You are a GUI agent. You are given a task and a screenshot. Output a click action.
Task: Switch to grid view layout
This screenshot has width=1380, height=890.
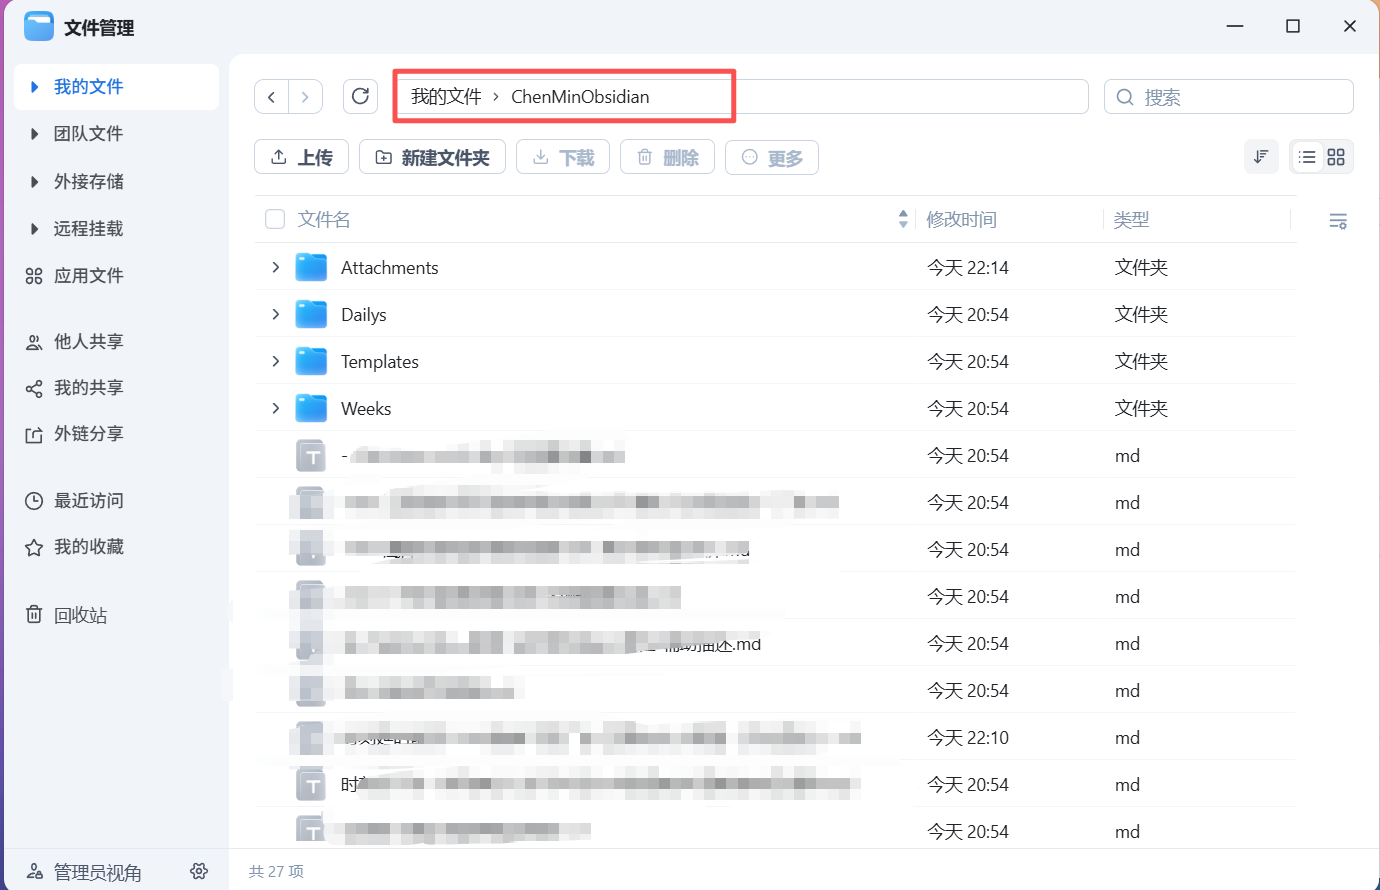coord(1337,157)
